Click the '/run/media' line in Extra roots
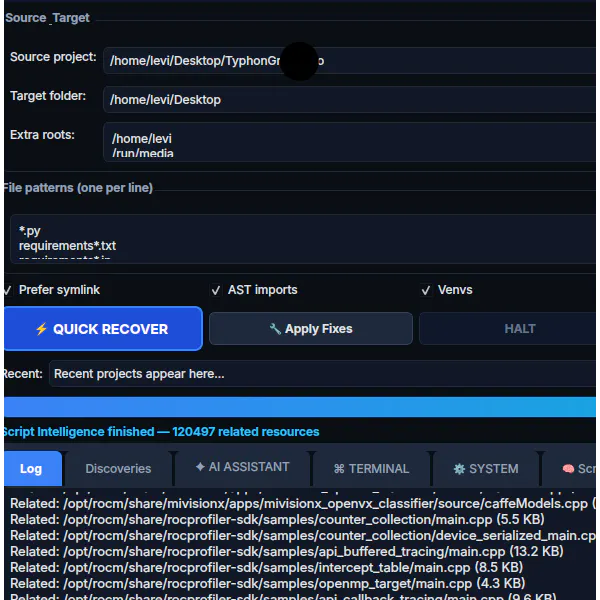The image size is (600, 600). coord(143,153)
